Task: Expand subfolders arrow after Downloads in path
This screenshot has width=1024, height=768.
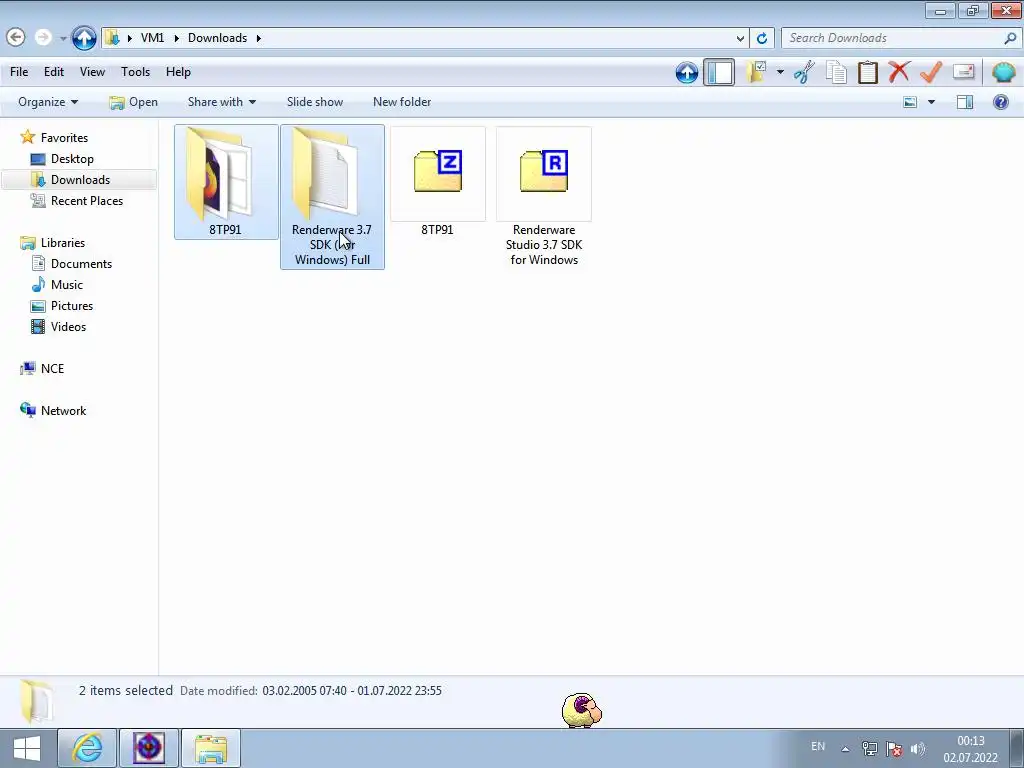Action: pyautogui.click(x=259, y=38)
